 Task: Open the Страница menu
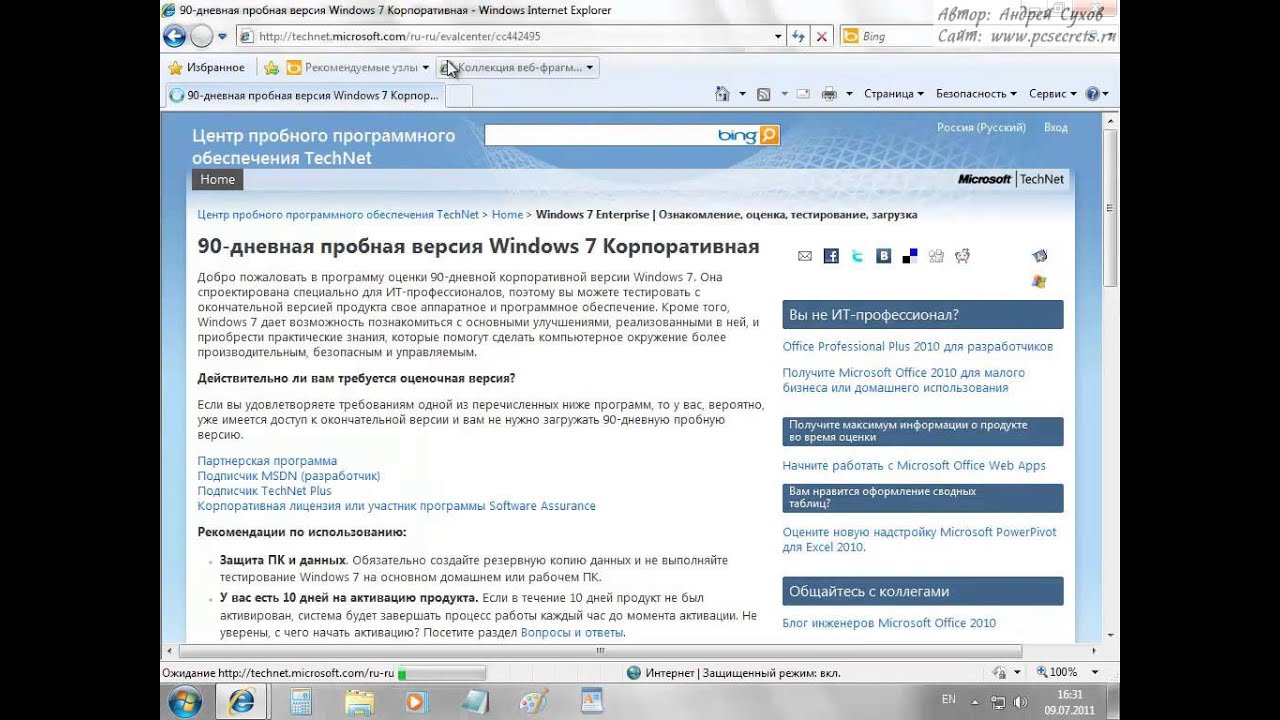point(894,93)
